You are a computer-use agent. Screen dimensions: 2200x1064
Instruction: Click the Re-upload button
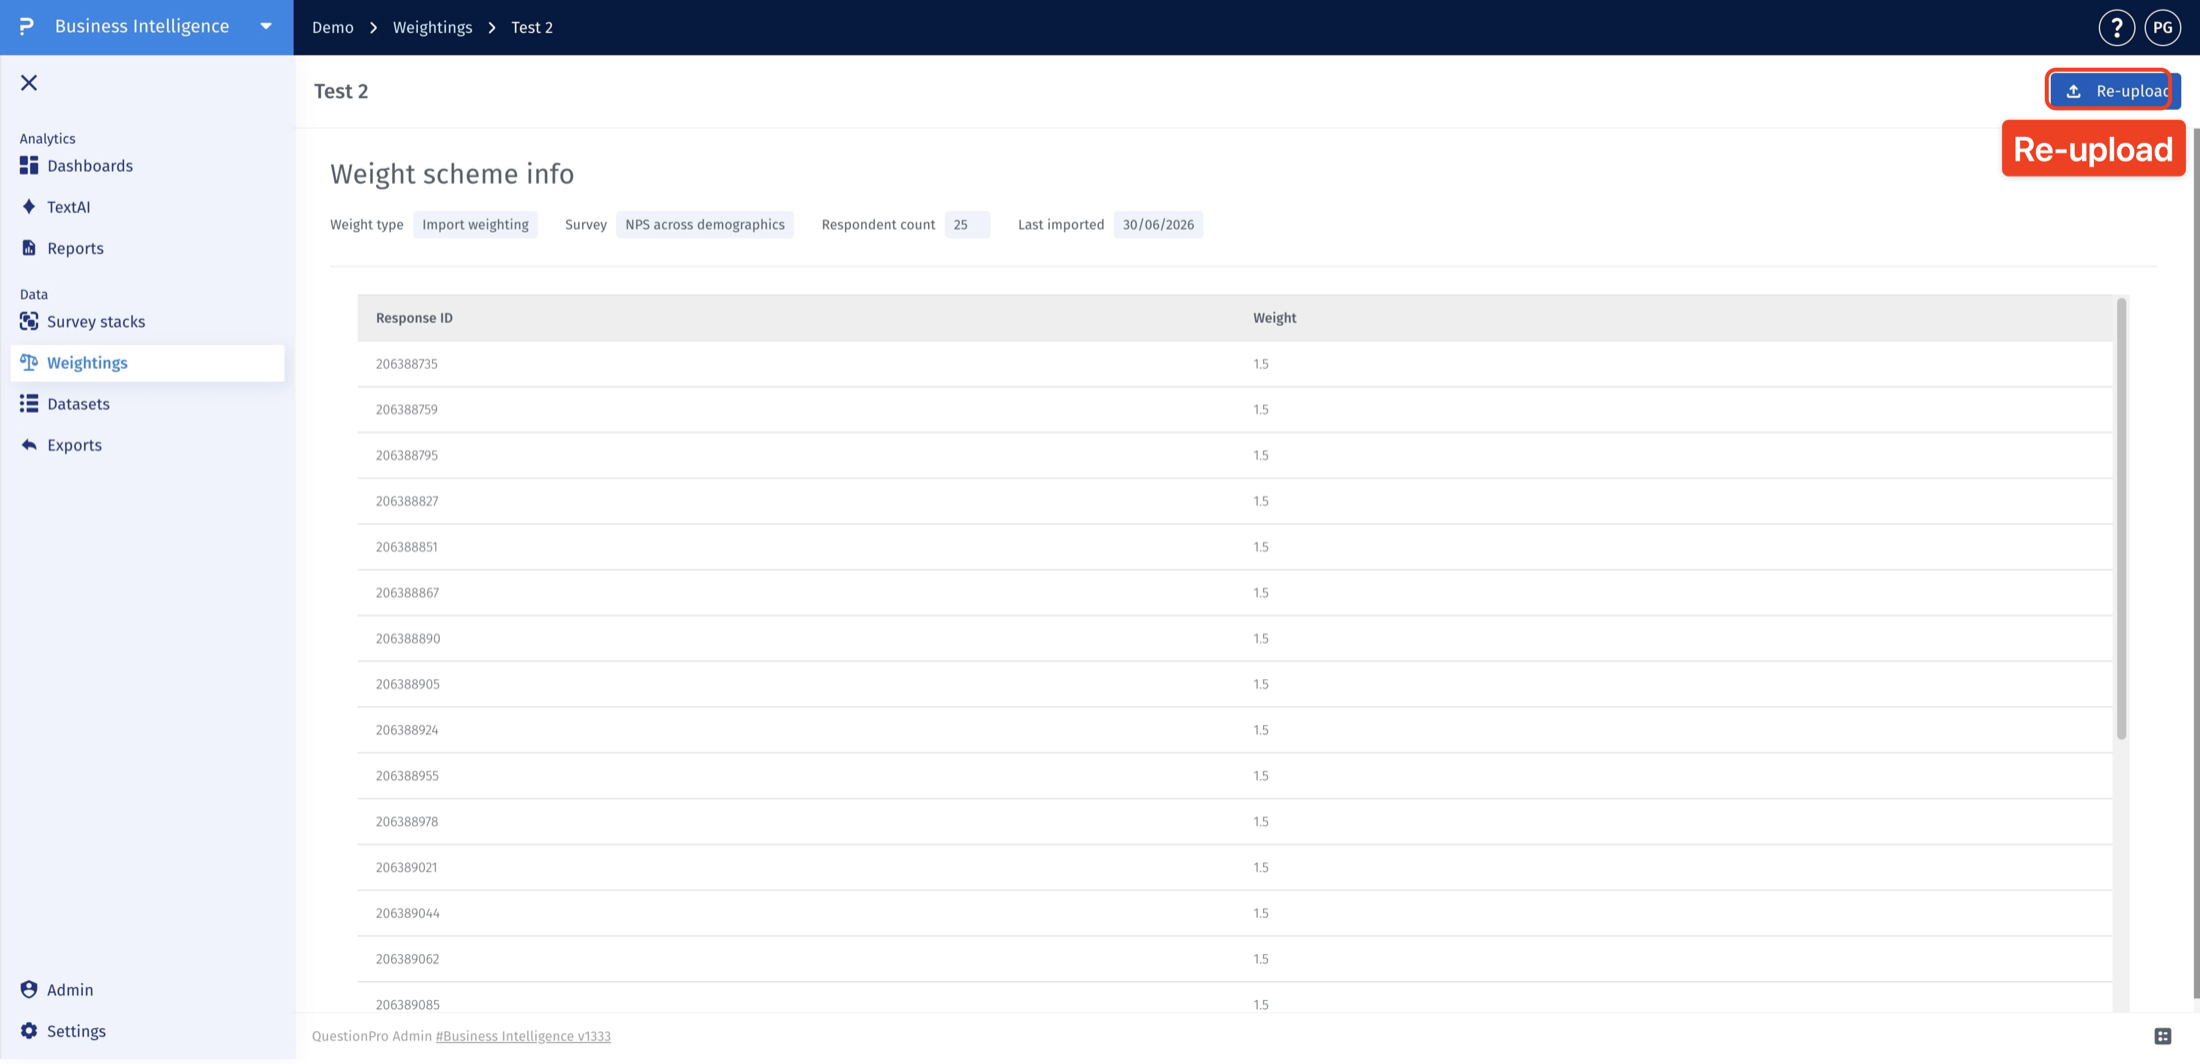[x=2114, y=91]
